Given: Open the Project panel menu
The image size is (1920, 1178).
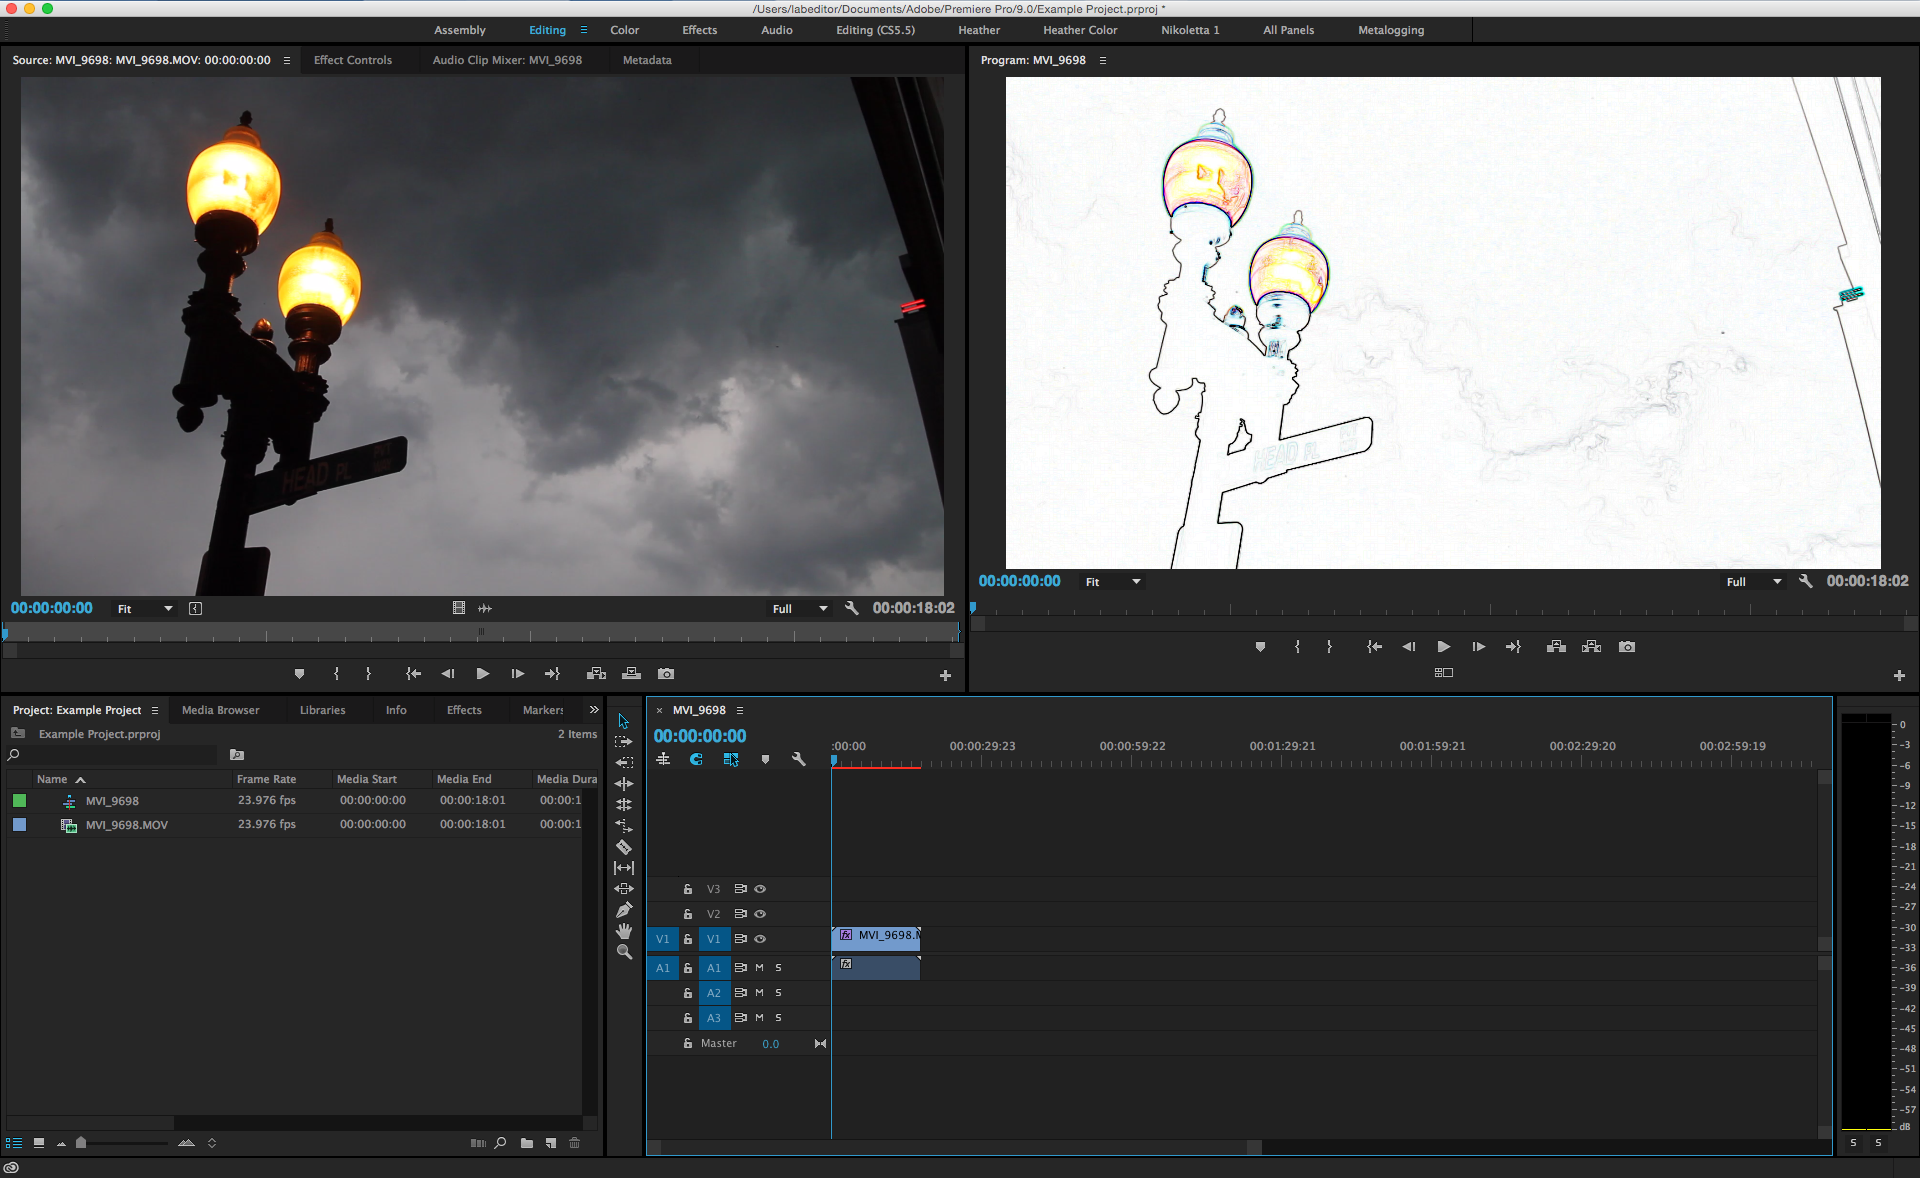Looking at the screenshot, I should 155,710.
